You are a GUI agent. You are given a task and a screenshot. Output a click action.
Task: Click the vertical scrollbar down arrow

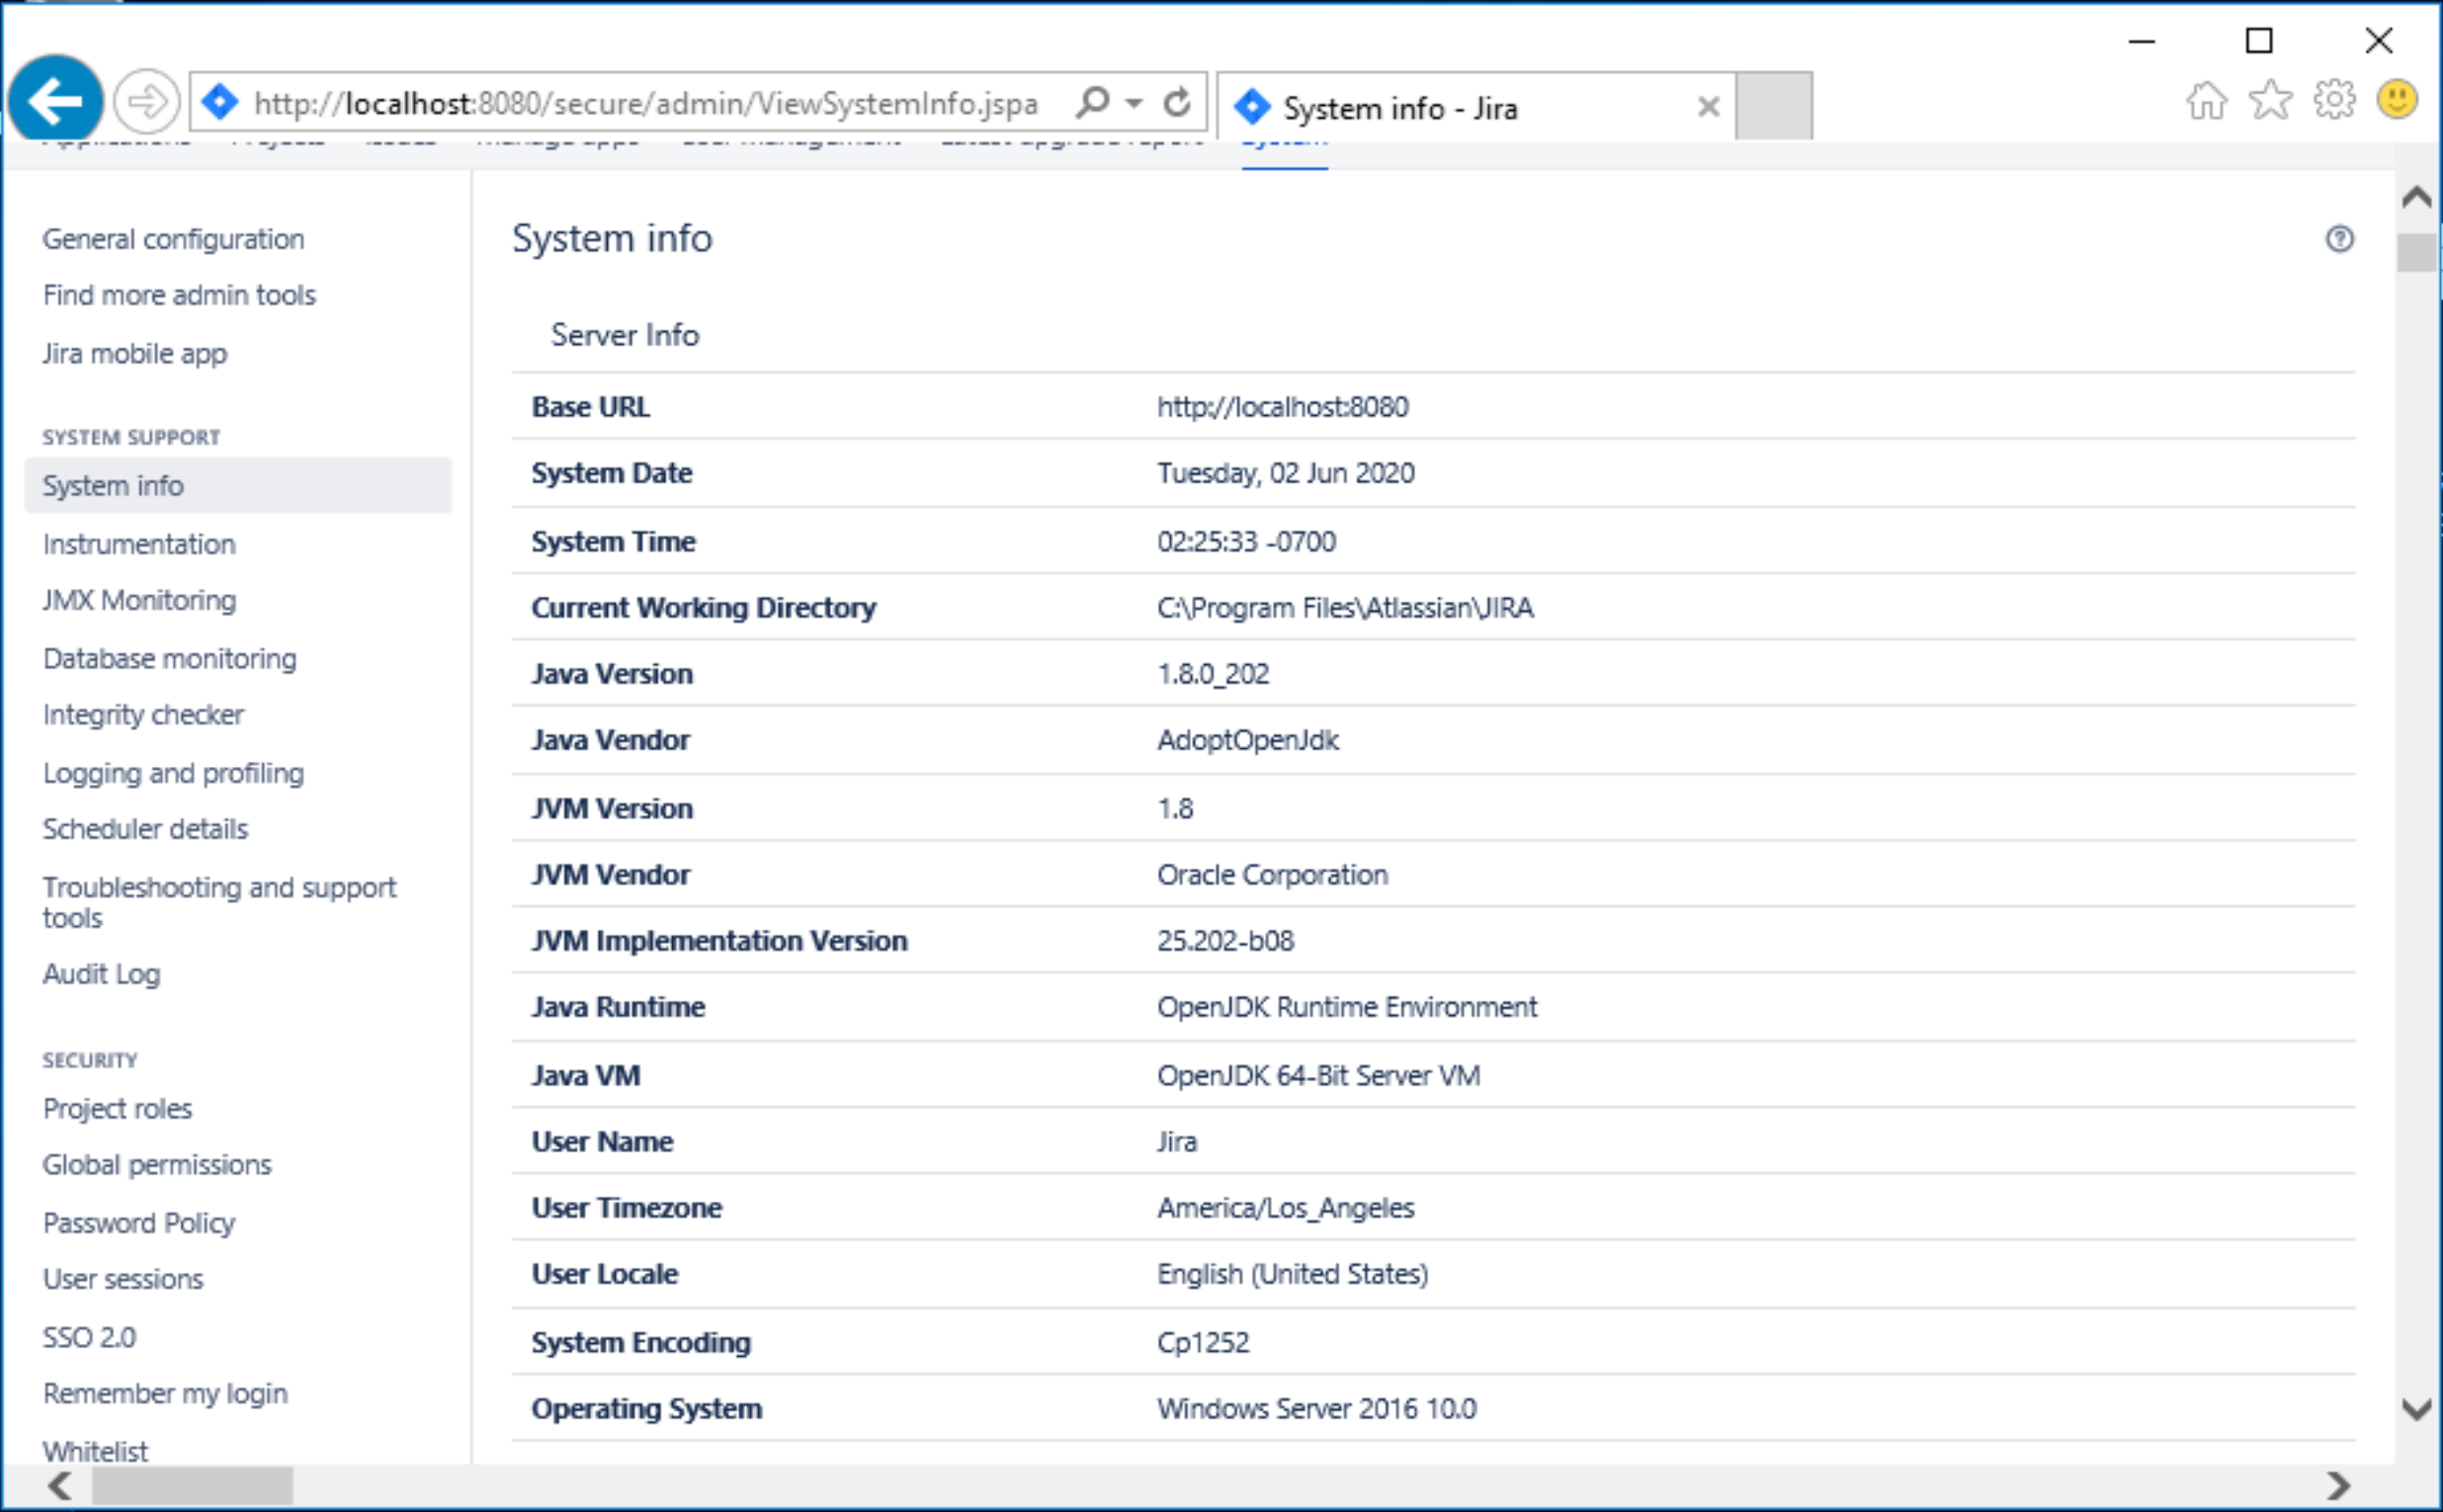coord(2416,1409)
